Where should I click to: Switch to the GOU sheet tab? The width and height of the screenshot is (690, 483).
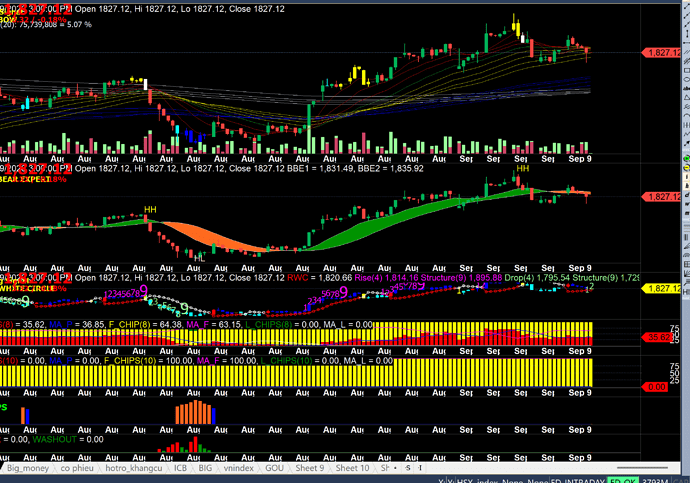[x=274, y=468]
